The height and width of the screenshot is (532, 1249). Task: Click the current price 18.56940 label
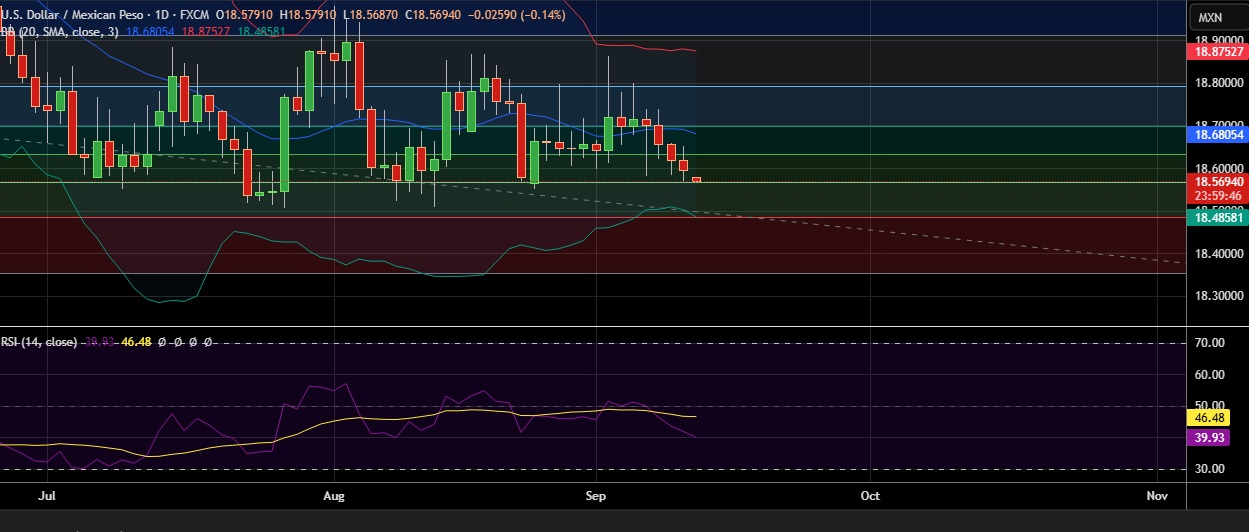point(1216,182)
